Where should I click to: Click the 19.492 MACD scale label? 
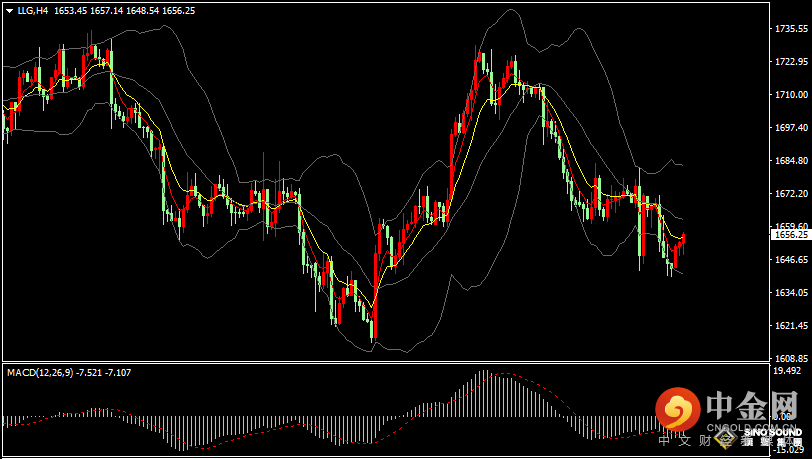[x=787, y=370]
